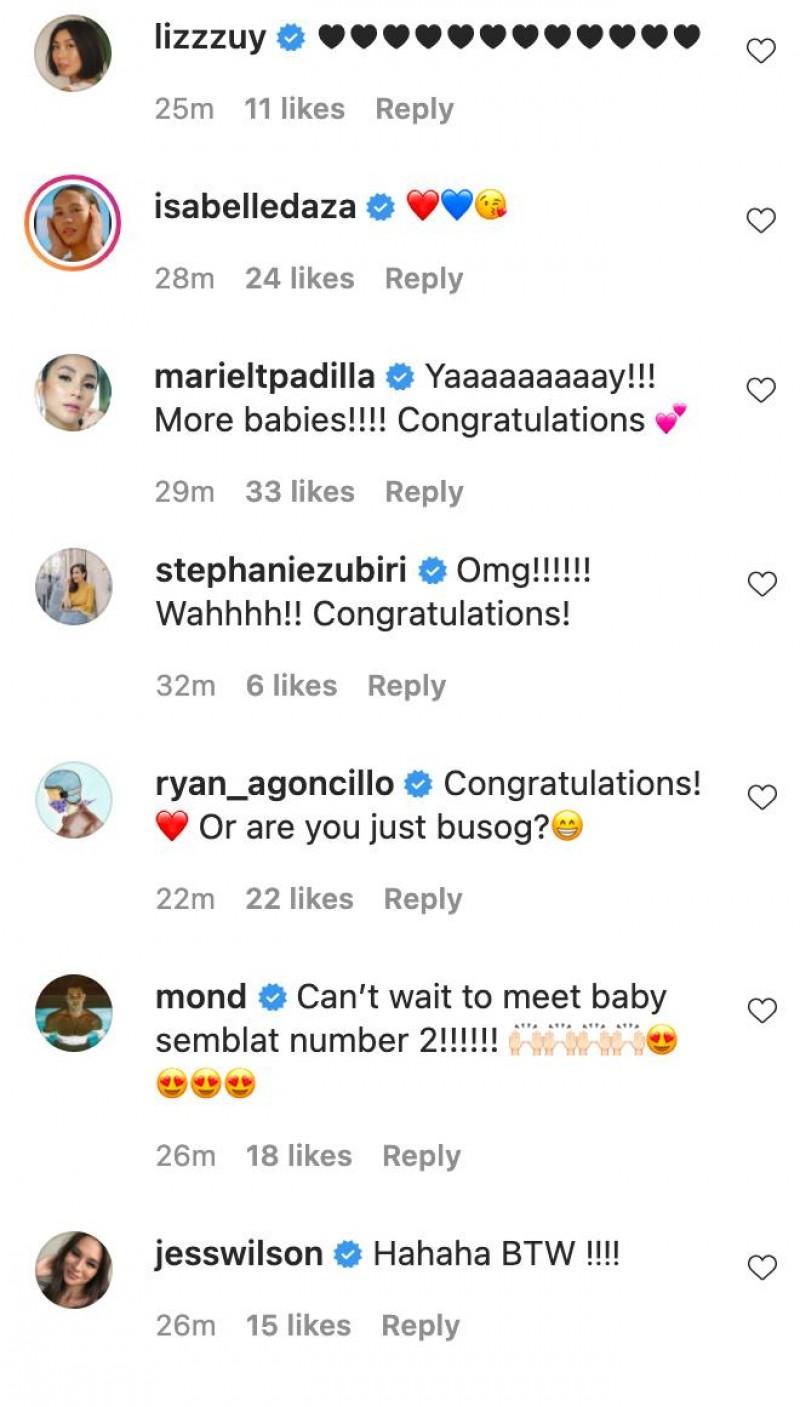This screenshot has width=800, height=1407.
Task: Open isabelledaza's story ring avatar
Action: tap(73, 223)
